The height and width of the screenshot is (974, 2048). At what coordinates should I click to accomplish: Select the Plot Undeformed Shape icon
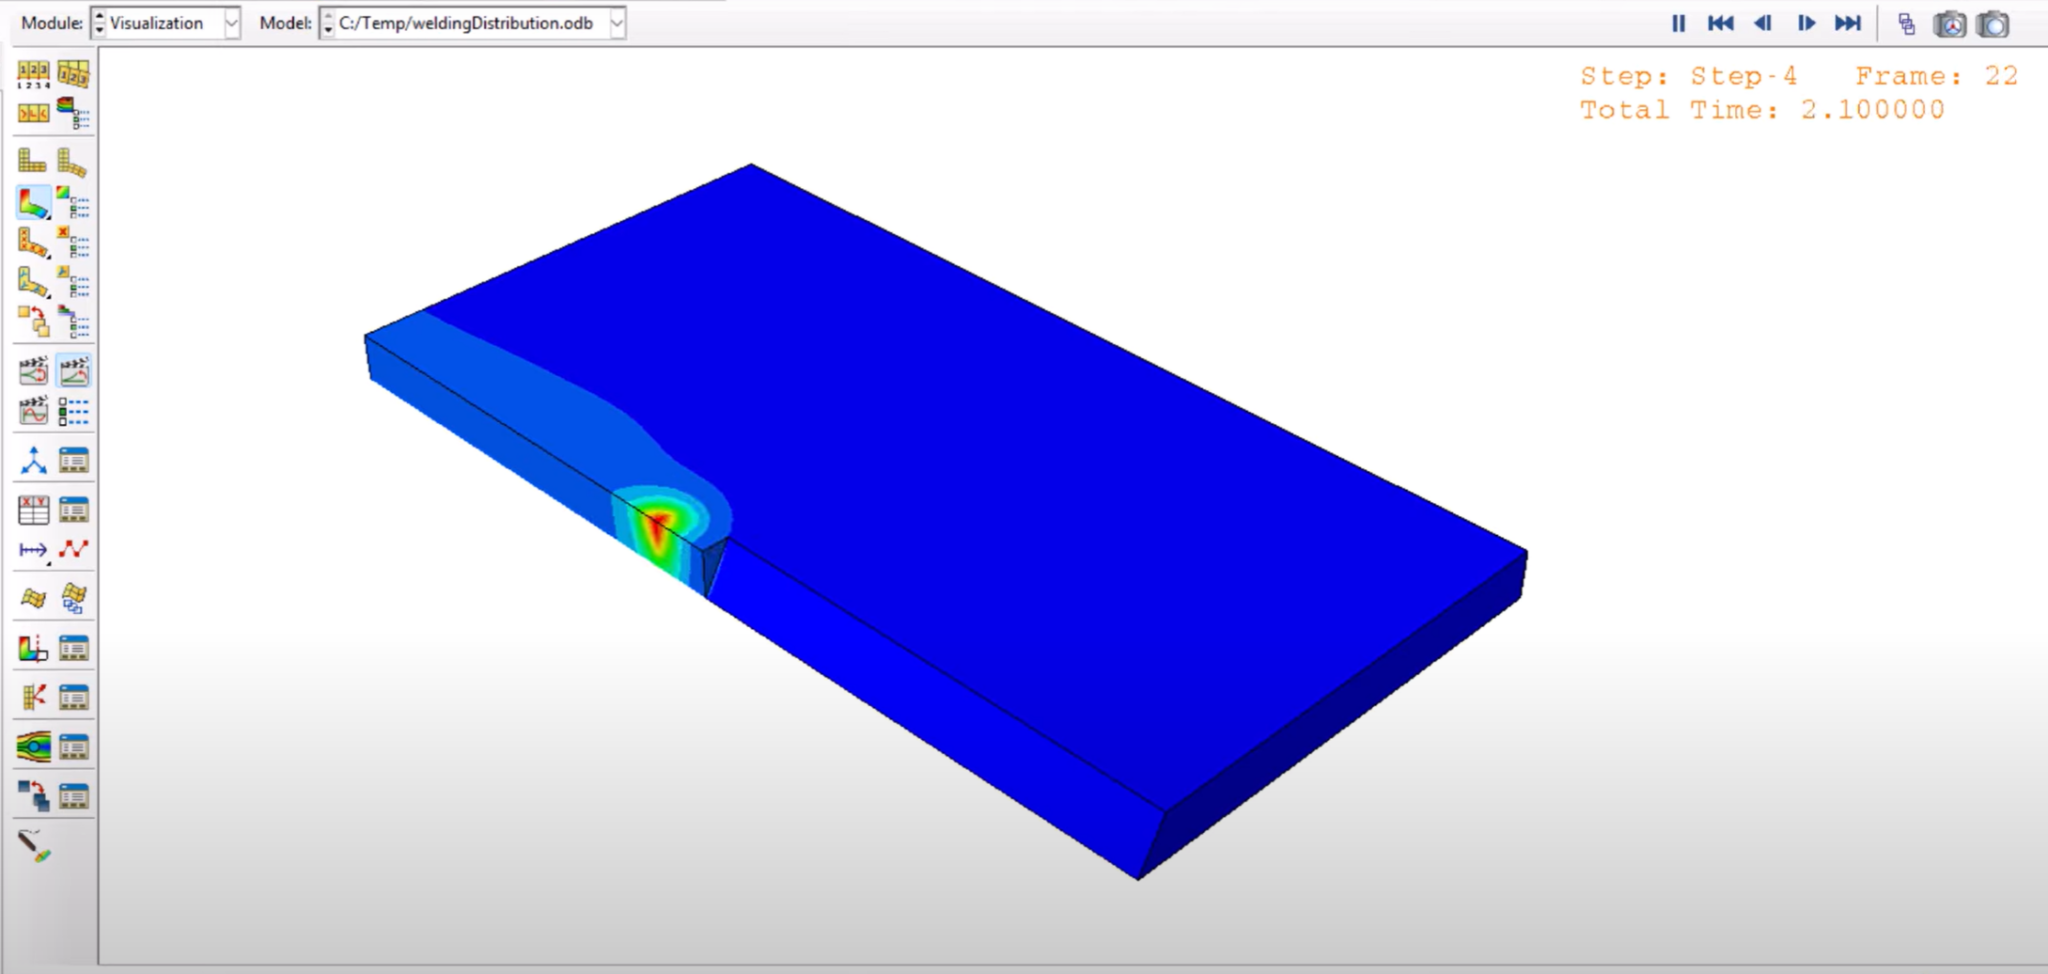[x=31, y=160]
